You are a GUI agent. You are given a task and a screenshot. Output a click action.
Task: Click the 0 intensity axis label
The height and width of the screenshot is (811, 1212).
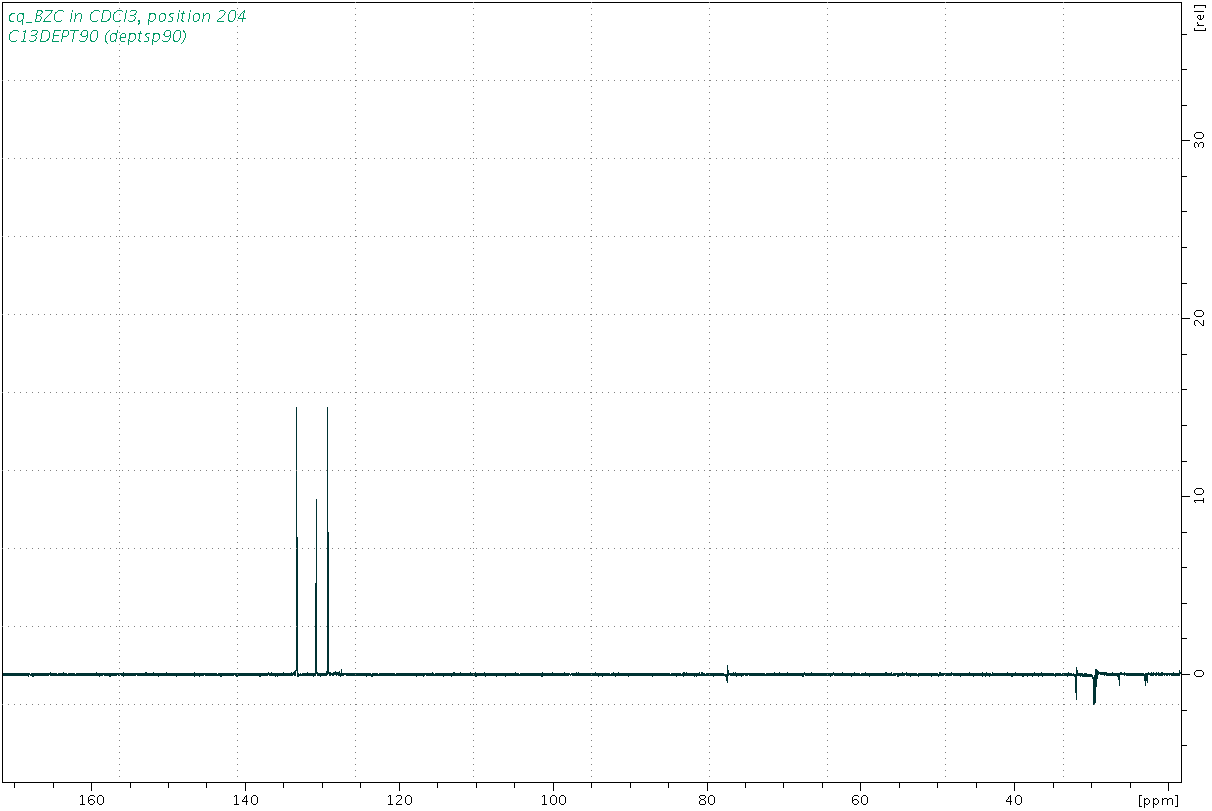[1198, 674]
